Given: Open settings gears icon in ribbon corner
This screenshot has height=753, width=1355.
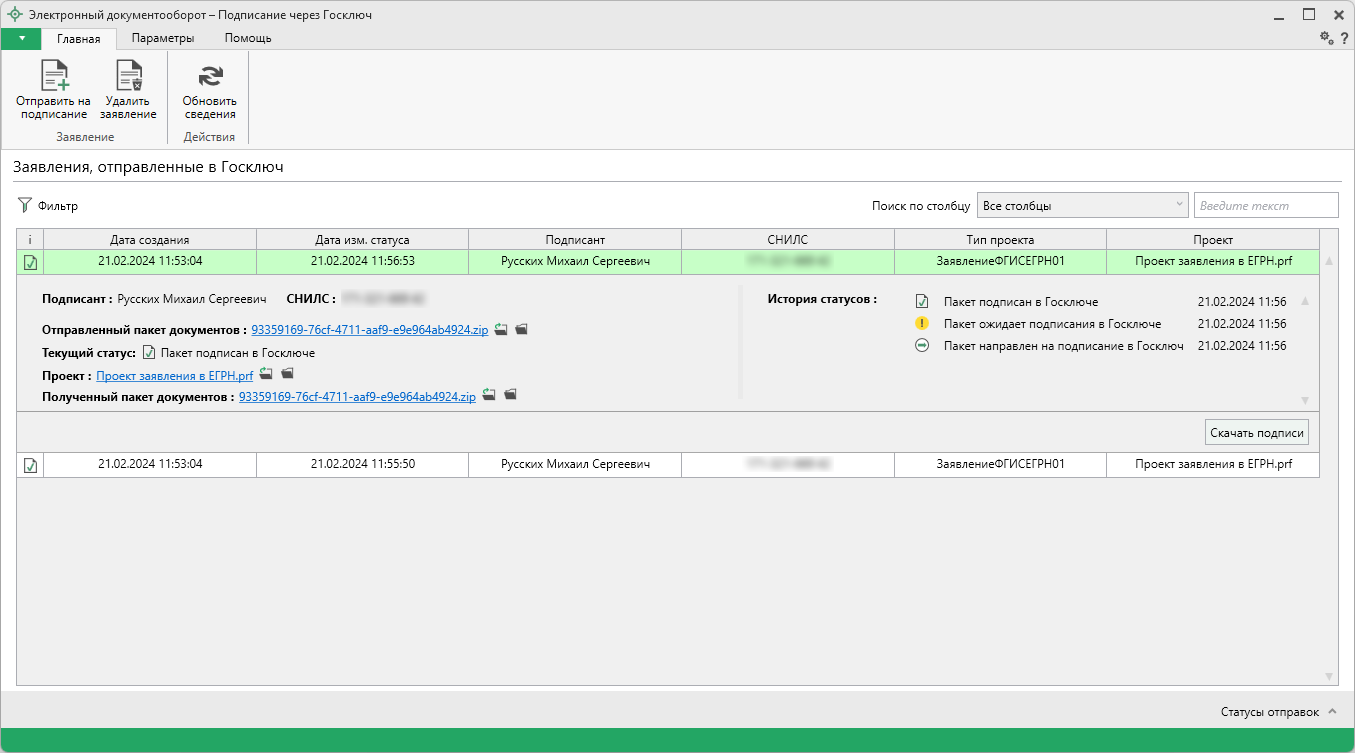Looking at the screenshot, I should (x=1326, y=38).
